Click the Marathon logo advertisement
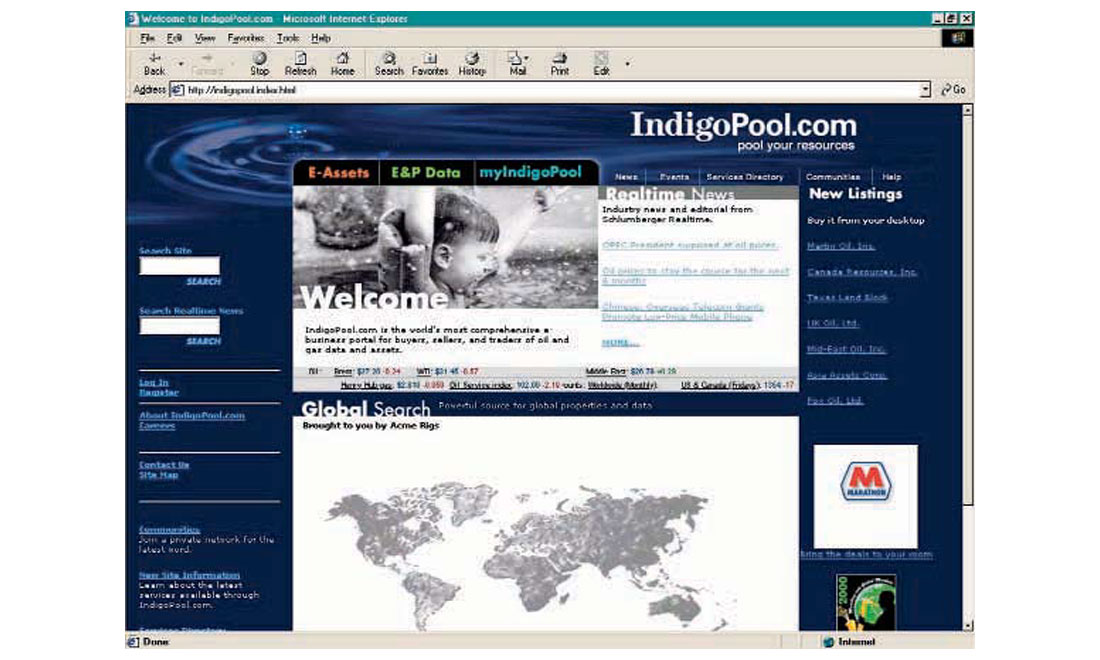 866,496
